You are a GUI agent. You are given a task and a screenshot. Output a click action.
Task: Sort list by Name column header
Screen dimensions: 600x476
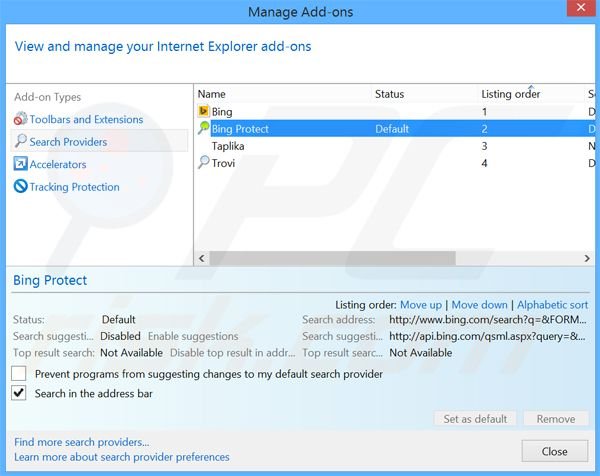tap(212, 94)
